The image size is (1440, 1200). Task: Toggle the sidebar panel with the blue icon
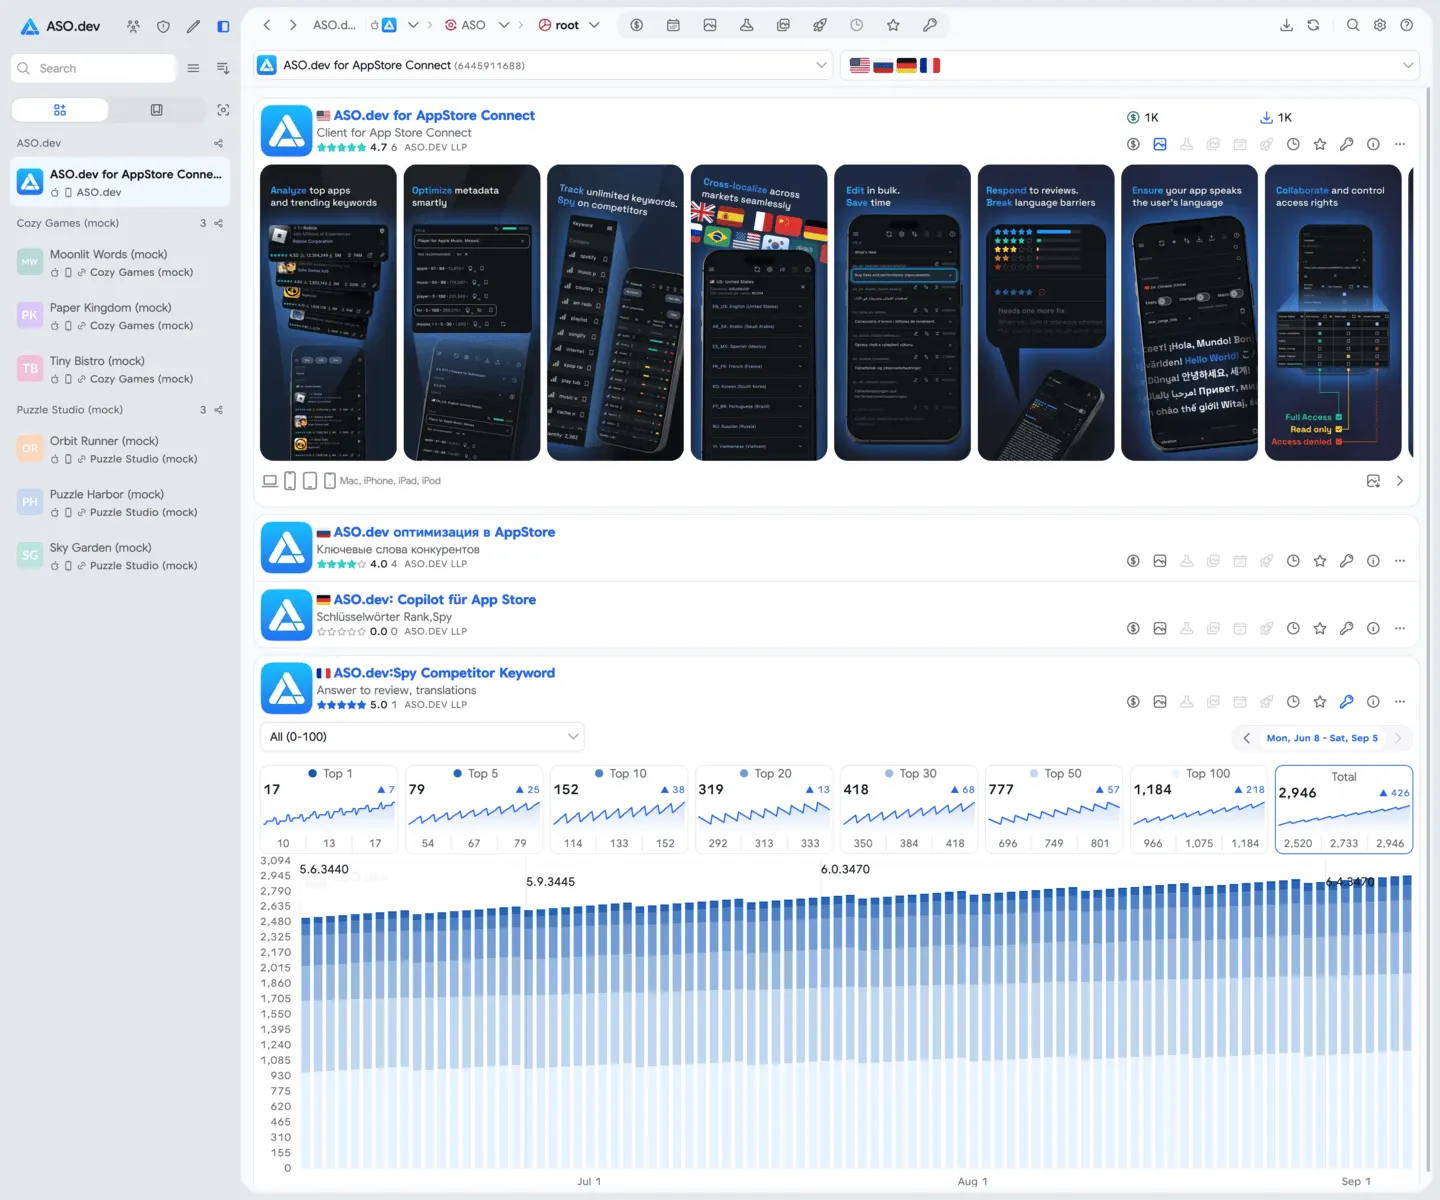click(223, 26)
